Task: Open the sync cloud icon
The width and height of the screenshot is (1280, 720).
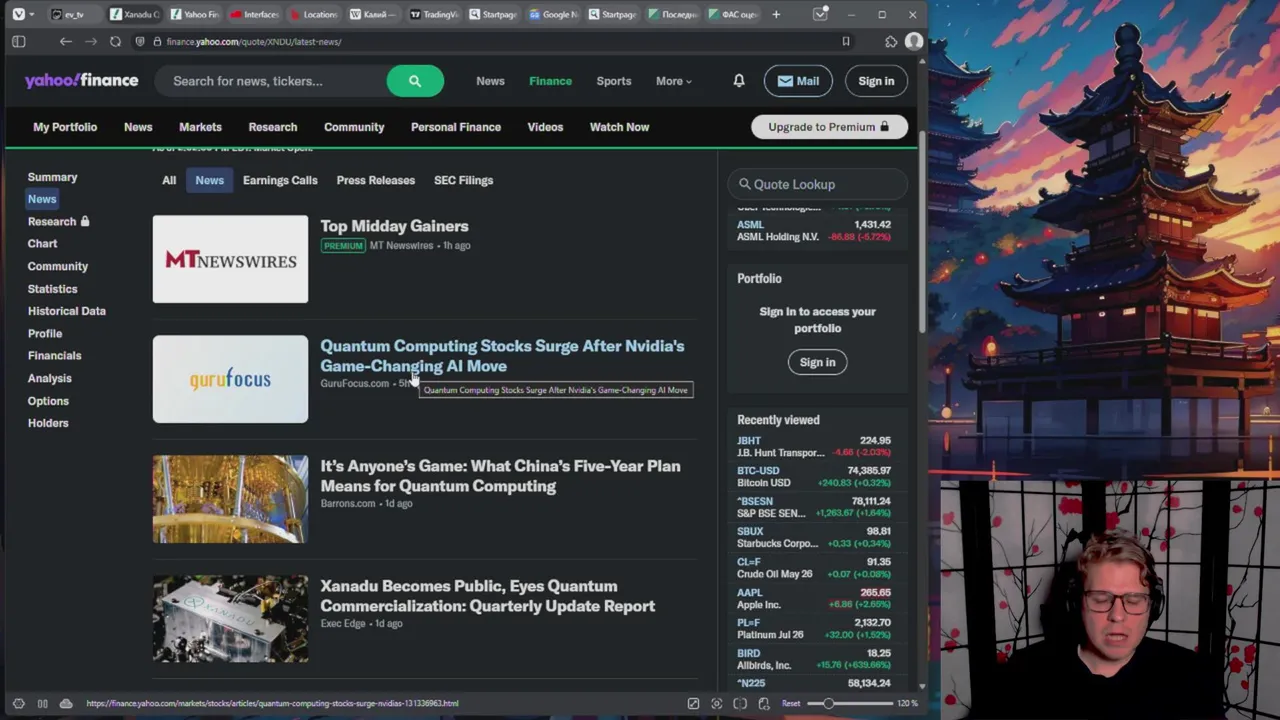Action: coord(66,703)
